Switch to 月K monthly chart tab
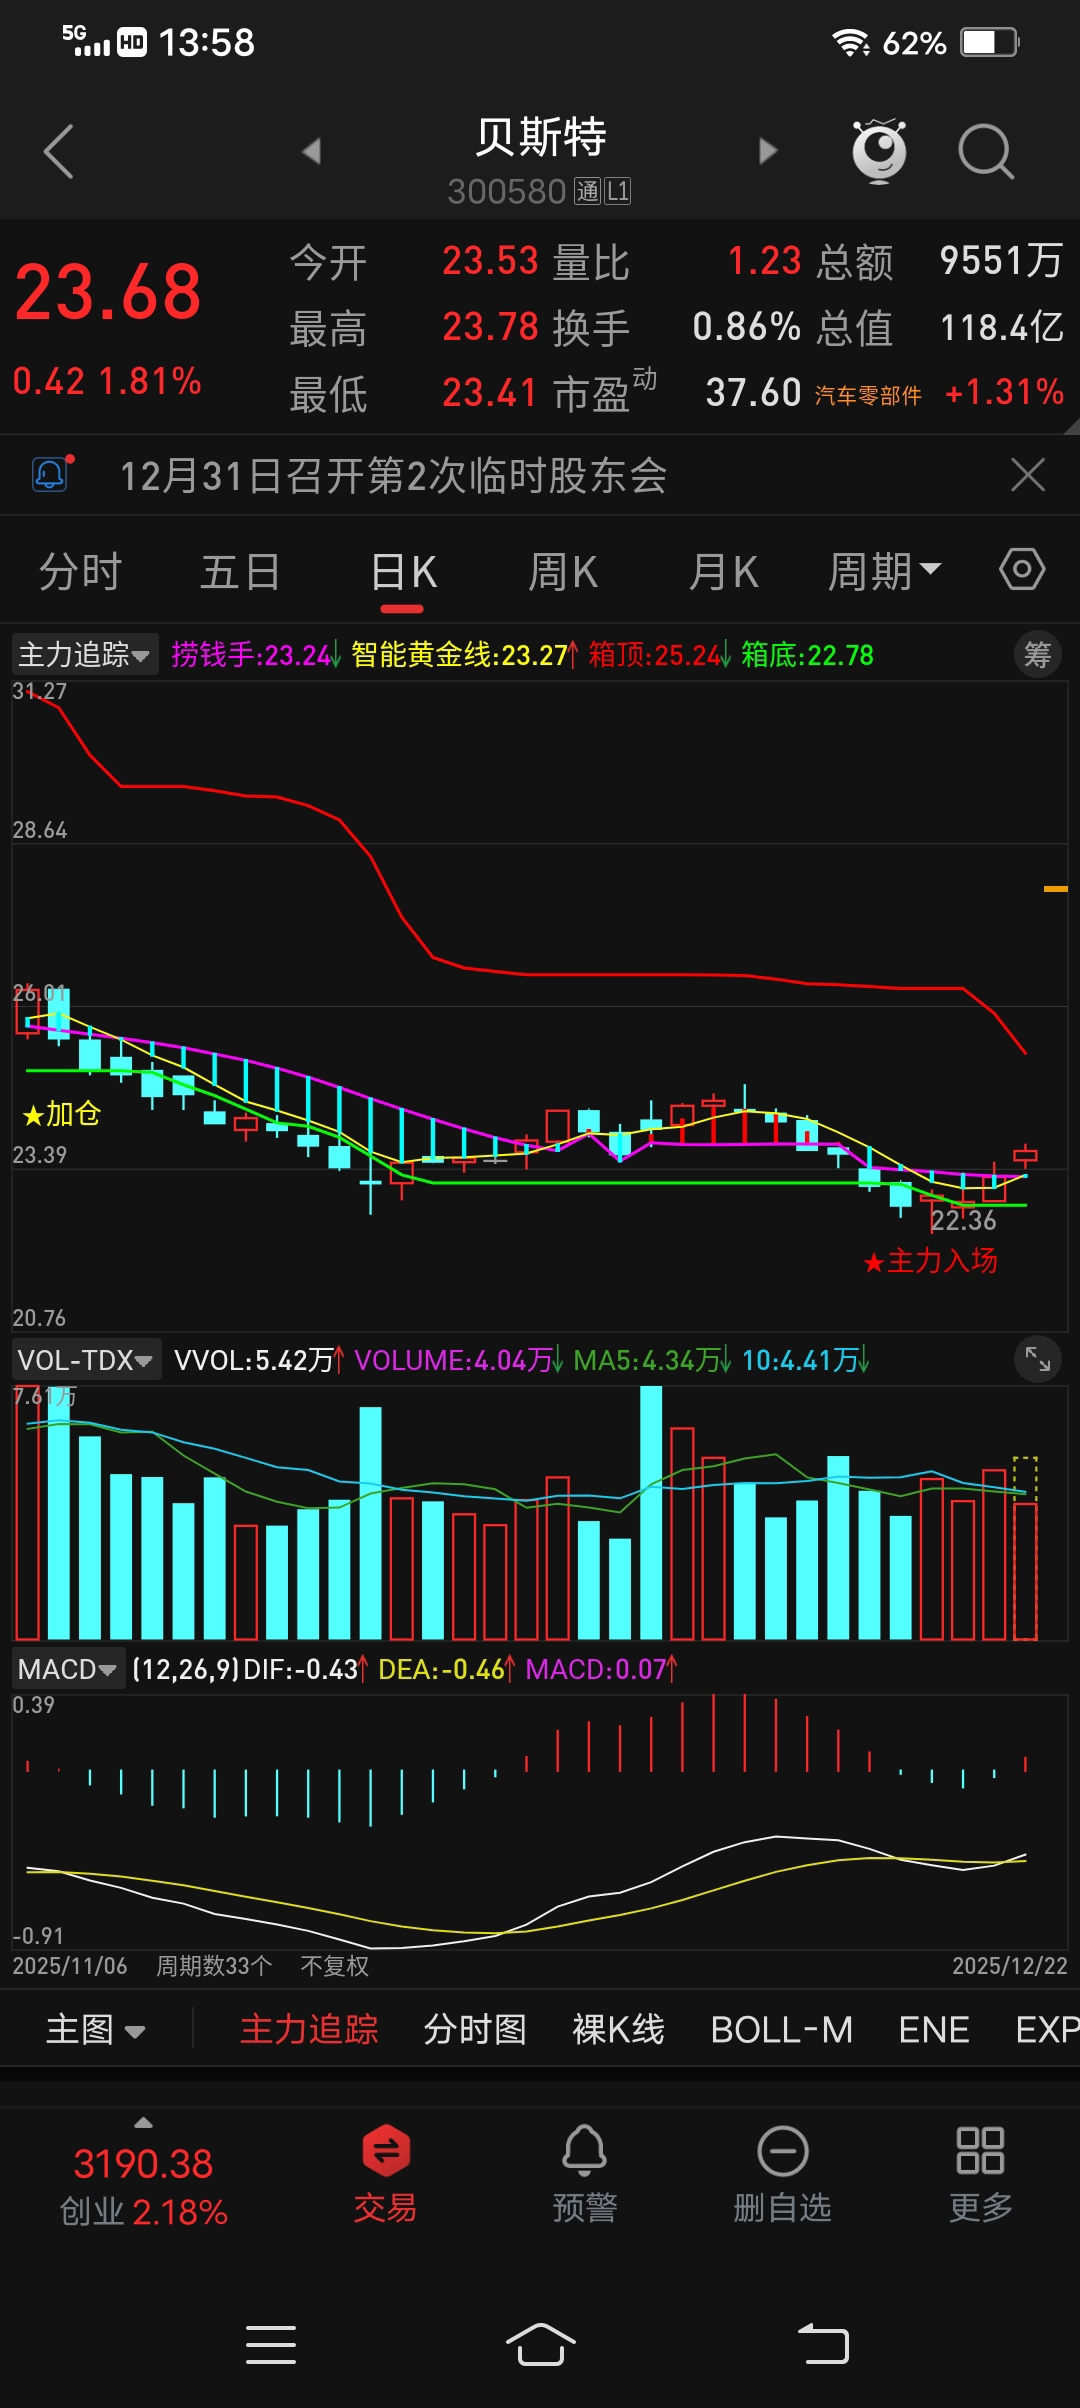The image size is (1080, 2408). point(724,572)
